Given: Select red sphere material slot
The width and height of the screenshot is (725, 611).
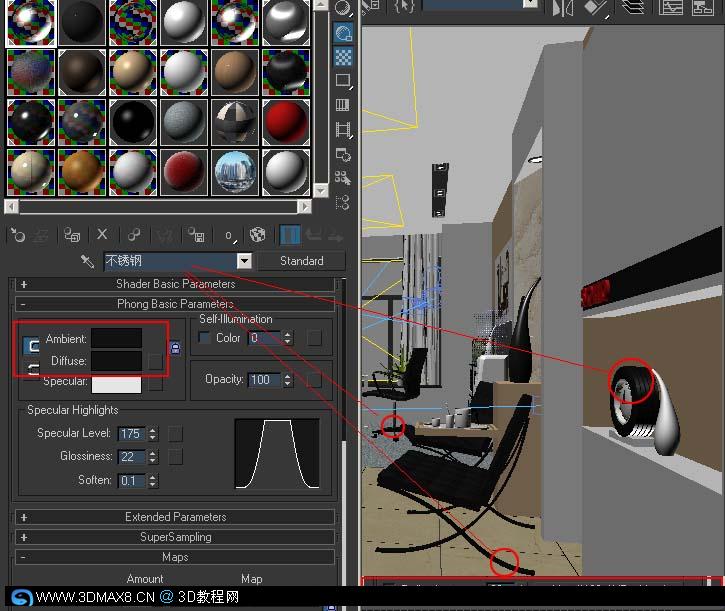Looking at the screenshot, I should pos(286,122).
